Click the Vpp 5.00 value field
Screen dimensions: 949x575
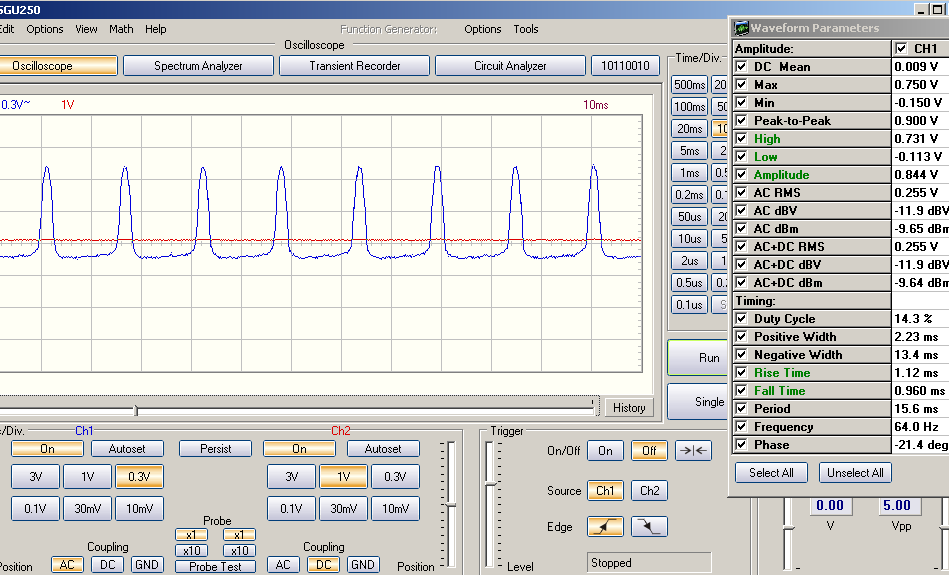click(x=895, y=506)
